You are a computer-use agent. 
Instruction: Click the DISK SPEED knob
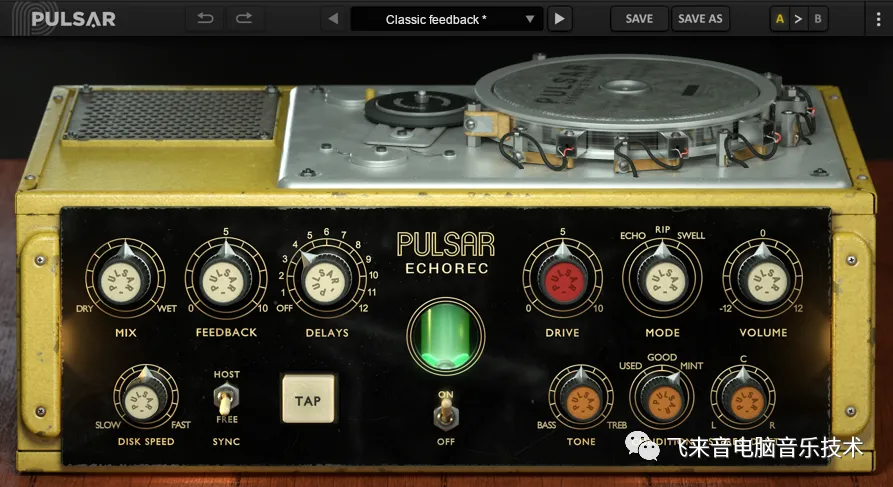click(146, 396)
